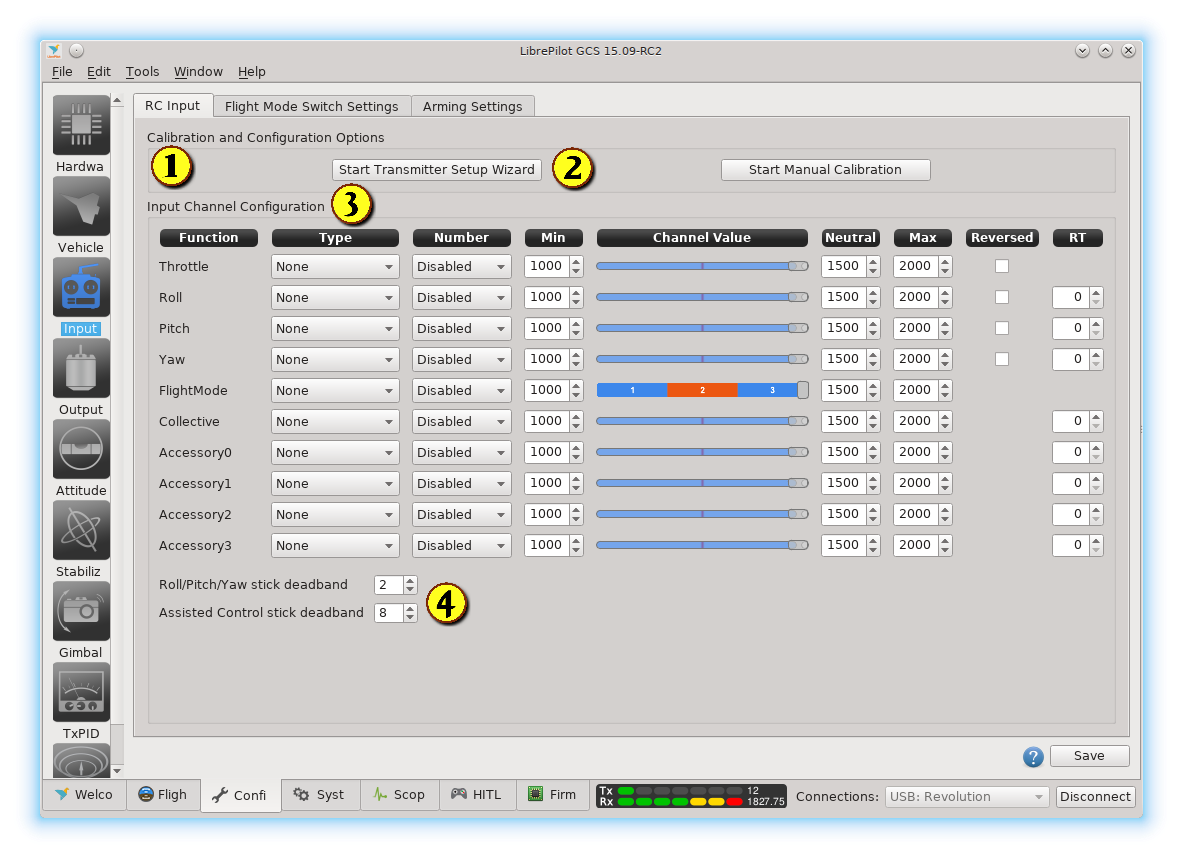This screenshot has height=858, width=1183.
Task: Open the TxPID gauge icon
Action: pyautogui.click(x=81, y=693)
